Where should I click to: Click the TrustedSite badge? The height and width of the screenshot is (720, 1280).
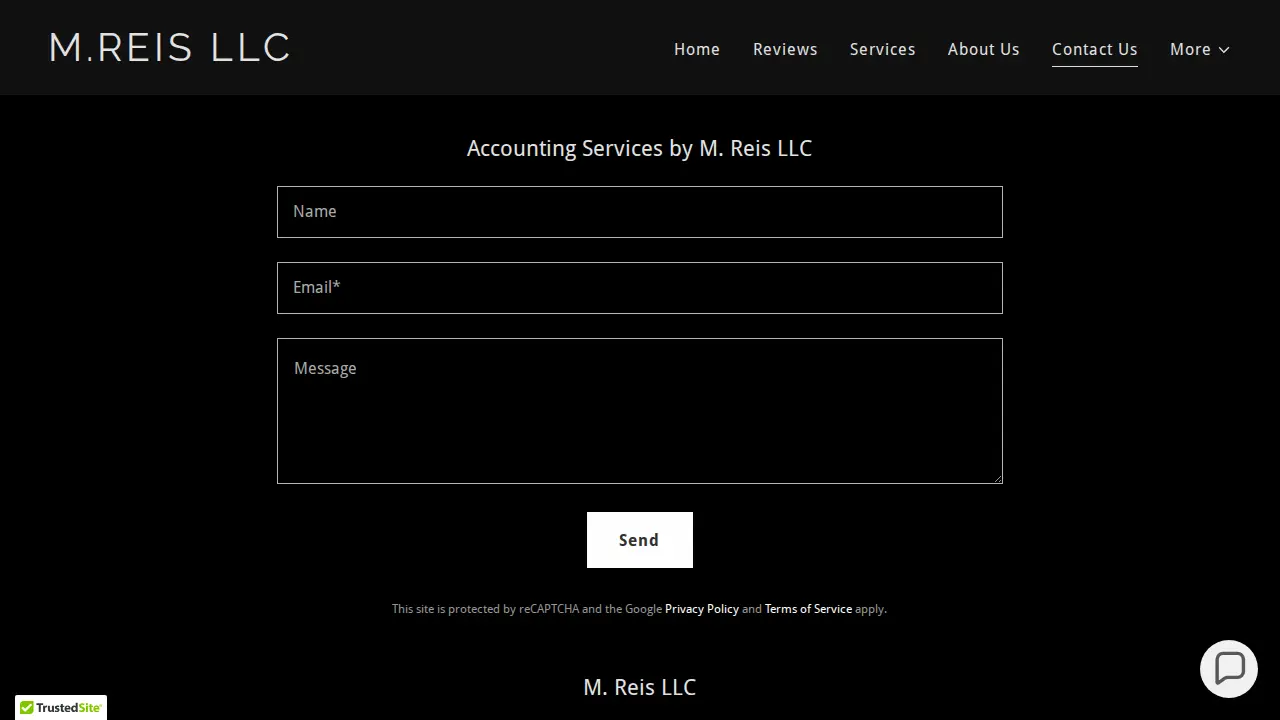coord(61,707)
